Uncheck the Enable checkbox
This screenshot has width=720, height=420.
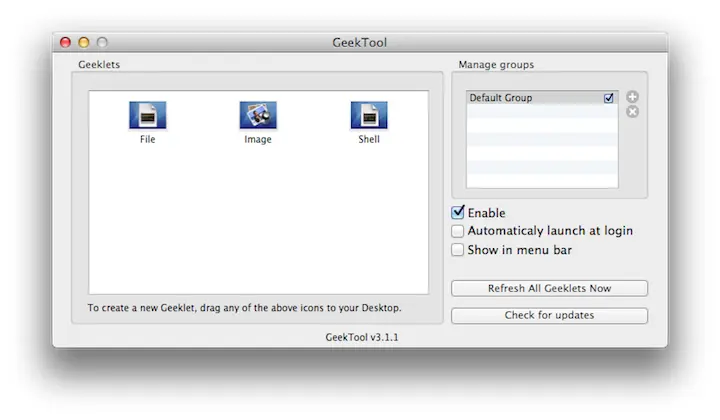458,212
